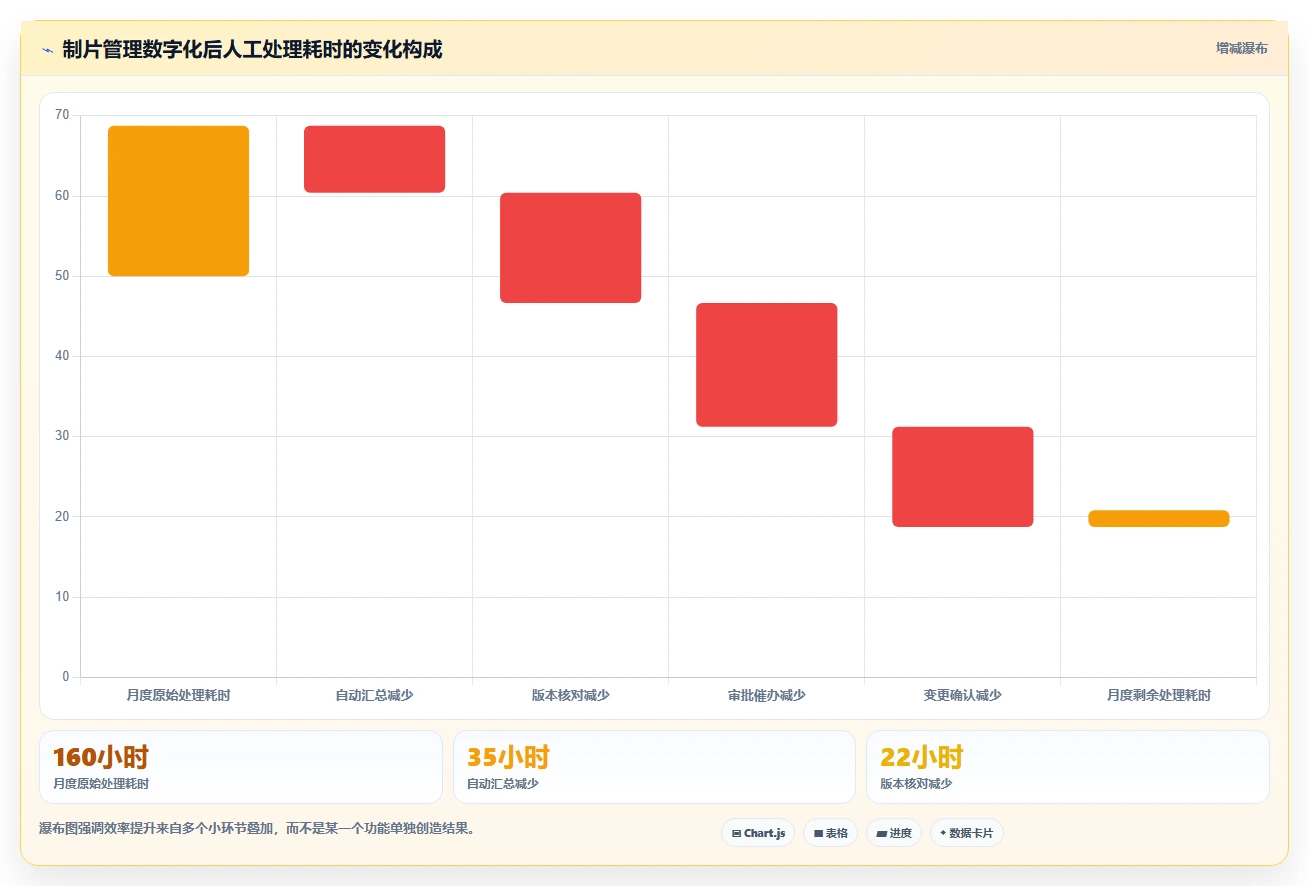Click the x-axis label 月度剩余处理耗时
1309x886 pixels.
[x=1158, y=695]
